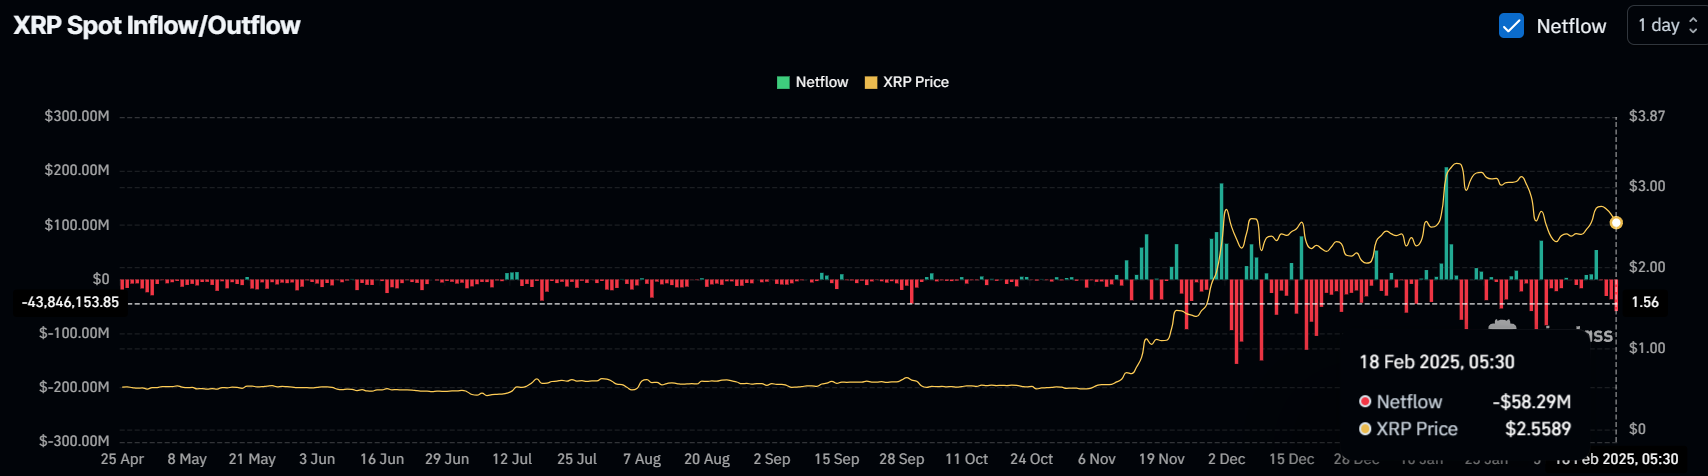
Task: Click the $-100.00M left axis label
Action: 74,333
